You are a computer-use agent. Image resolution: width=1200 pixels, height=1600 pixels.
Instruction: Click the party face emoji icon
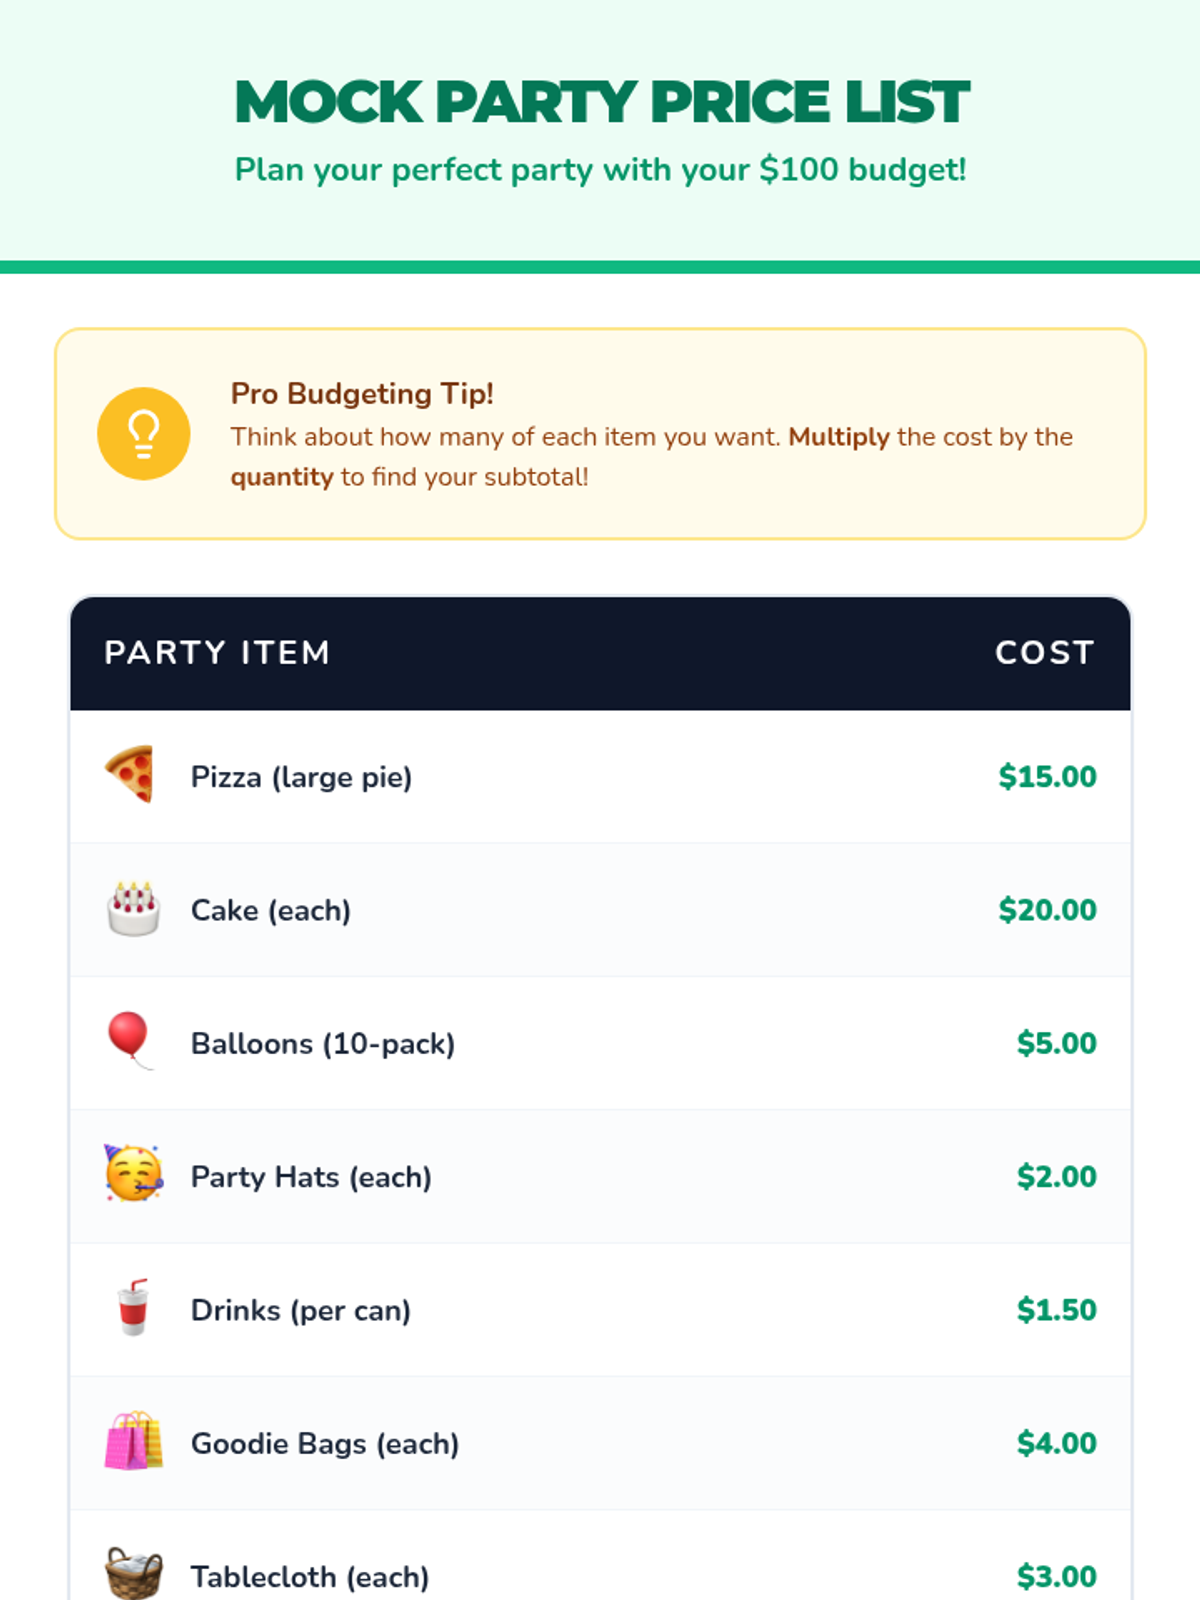coord(133,1174)
